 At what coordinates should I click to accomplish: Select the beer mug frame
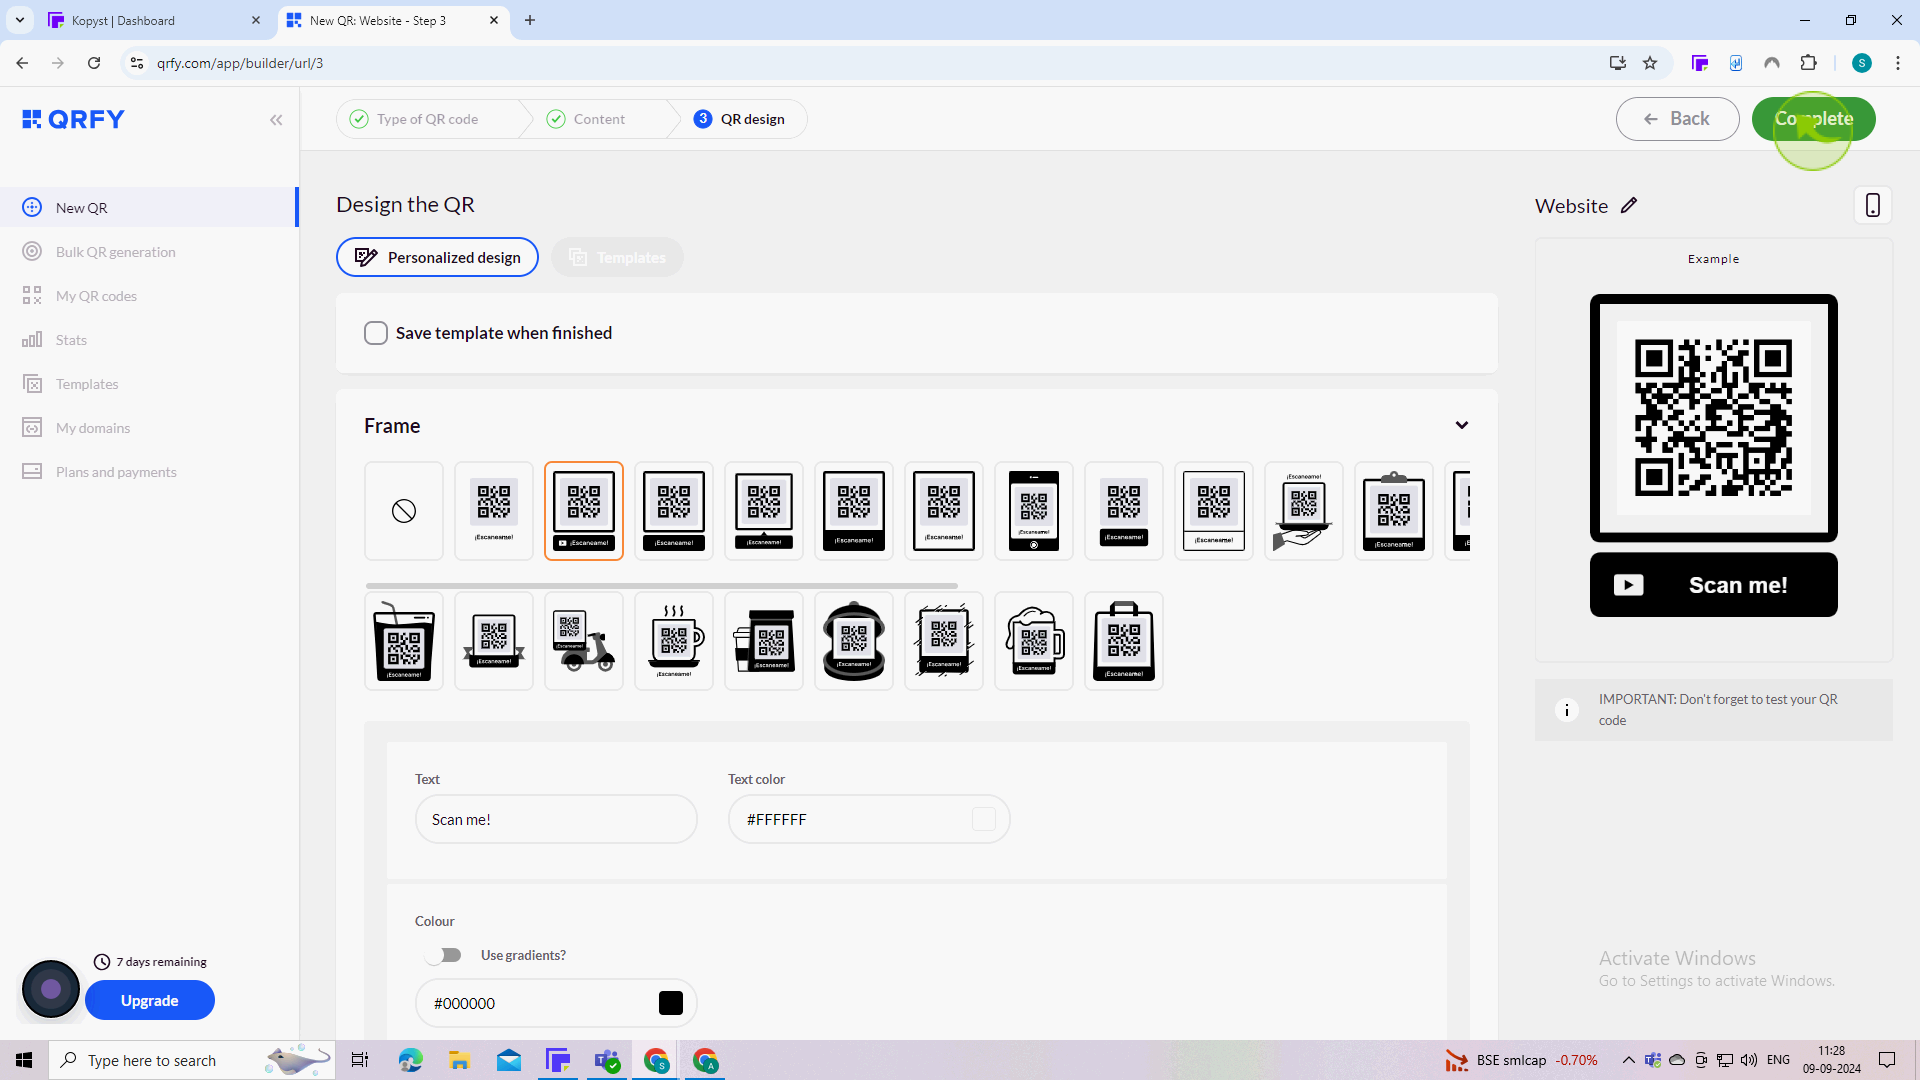click(x=1034, y=641)
